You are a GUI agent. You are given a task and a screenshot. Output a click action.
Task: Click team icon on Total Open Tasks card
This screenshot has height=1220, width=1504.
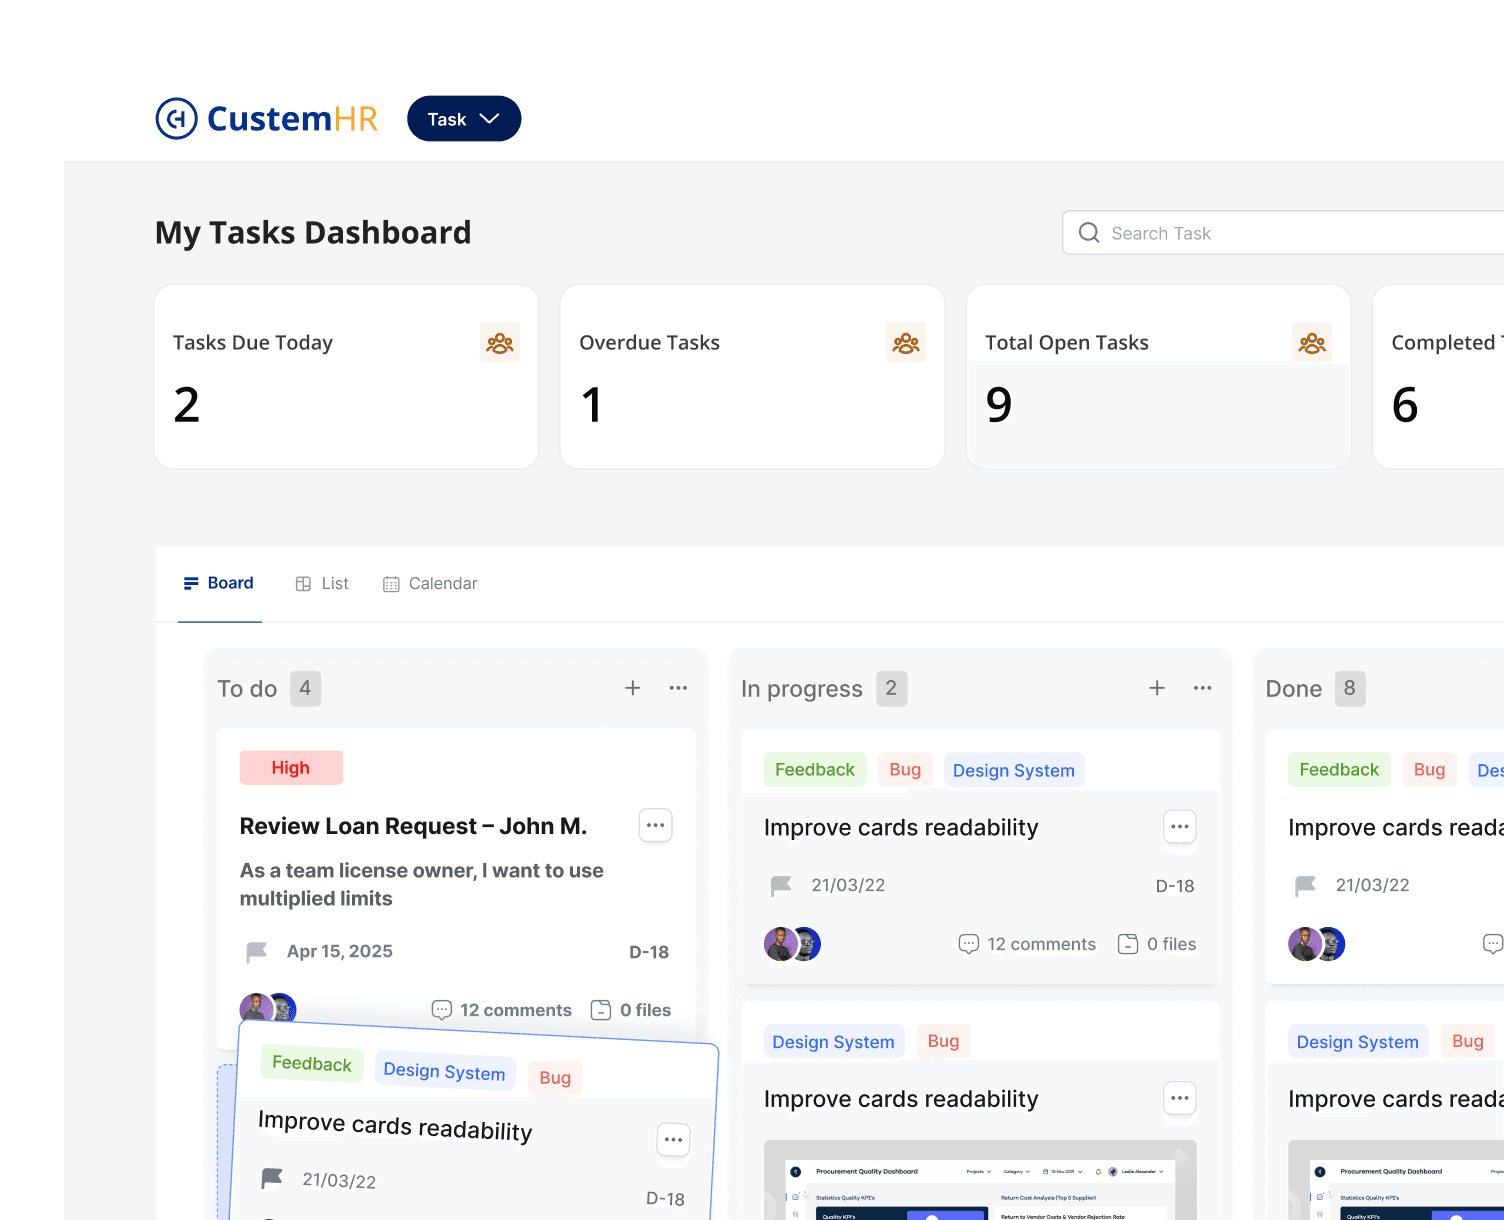1311,343
